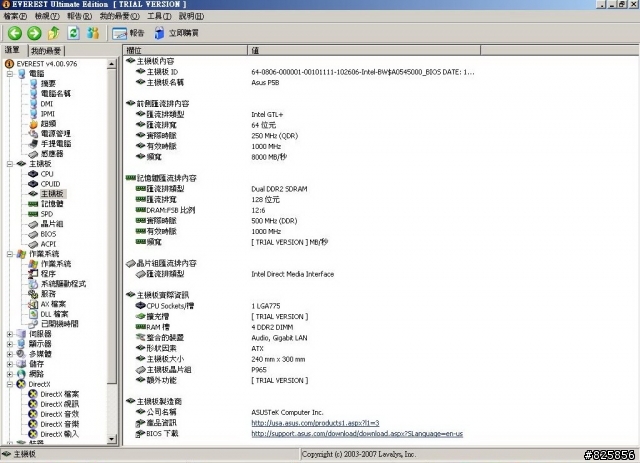Refresh the page with the refresh icon

pos(73,33)
